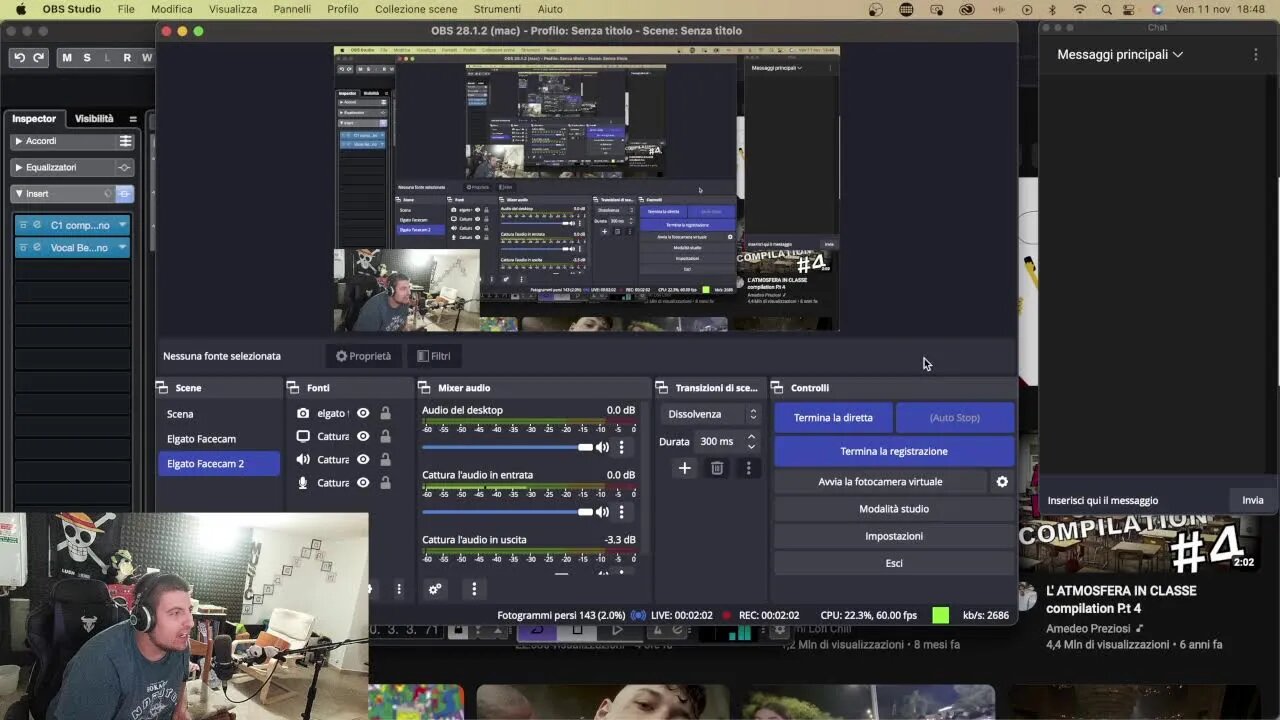1280x720 pixels.
Task: Collapse the Insert section
Action: [x=18, y=193]
